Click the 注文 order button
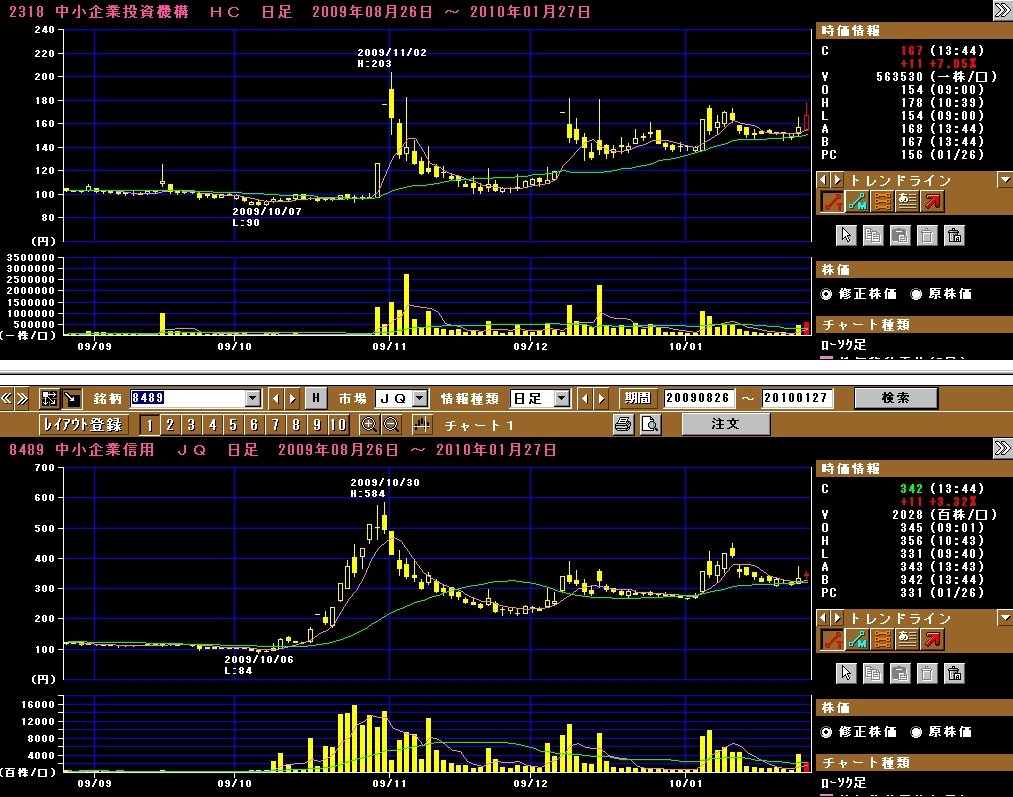Viewport: 1013px width, 797px height. click(x=725, y=424)
